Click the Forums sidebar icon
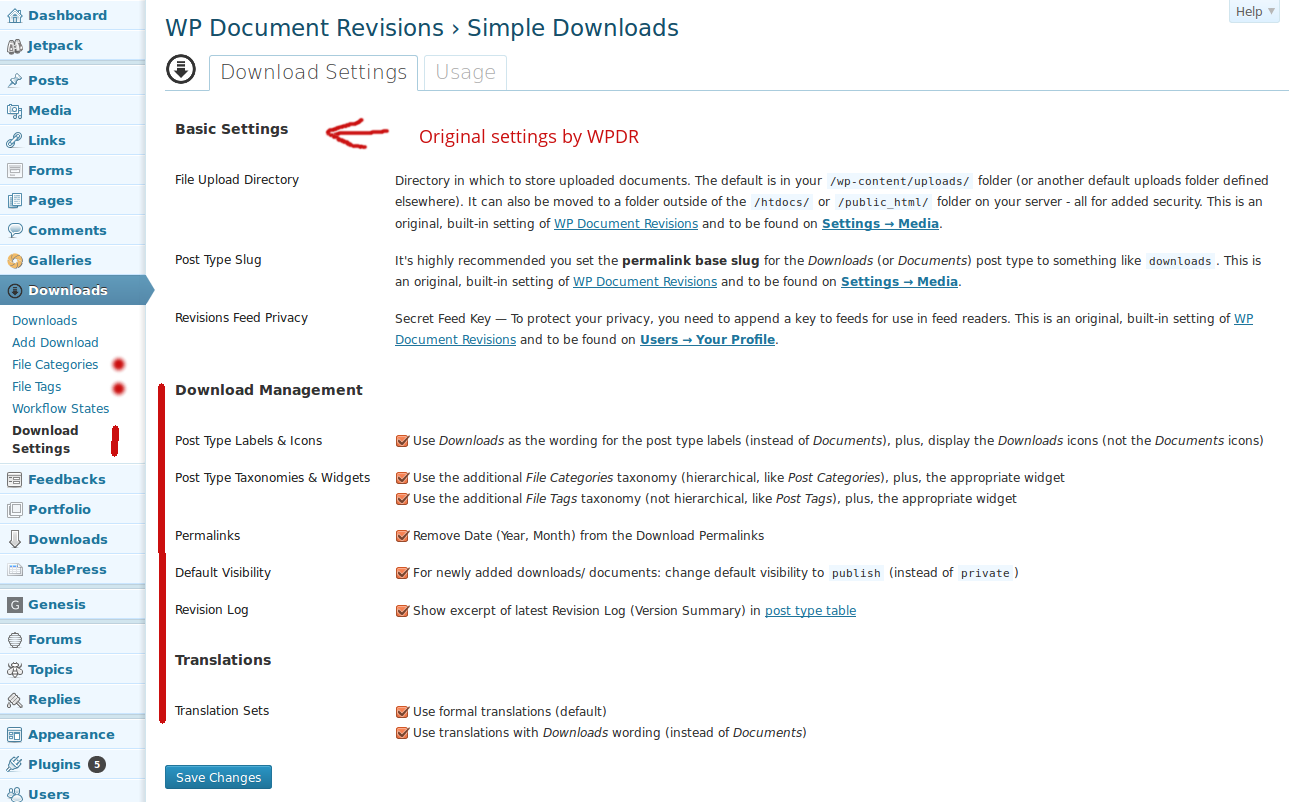 coord(15,640)
